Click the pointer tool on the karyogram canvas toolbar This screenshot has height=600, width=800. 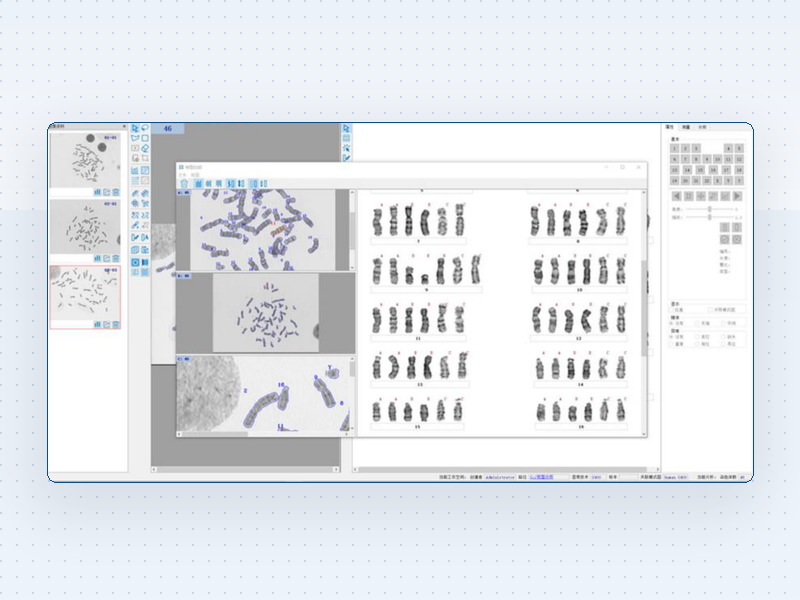[346, 128]
